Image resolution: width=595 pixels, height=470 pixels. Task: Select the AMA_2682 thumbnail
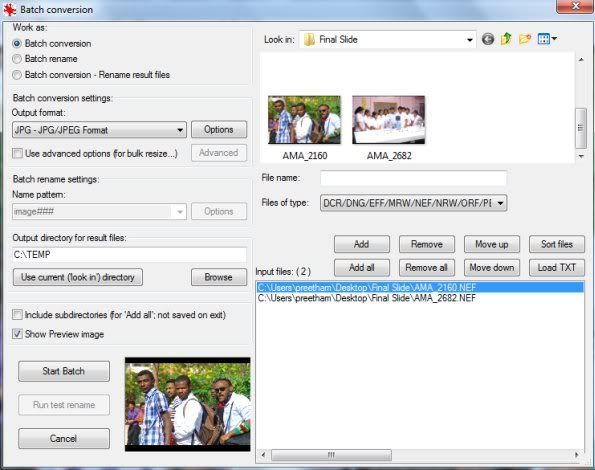[x=389, y=120]
